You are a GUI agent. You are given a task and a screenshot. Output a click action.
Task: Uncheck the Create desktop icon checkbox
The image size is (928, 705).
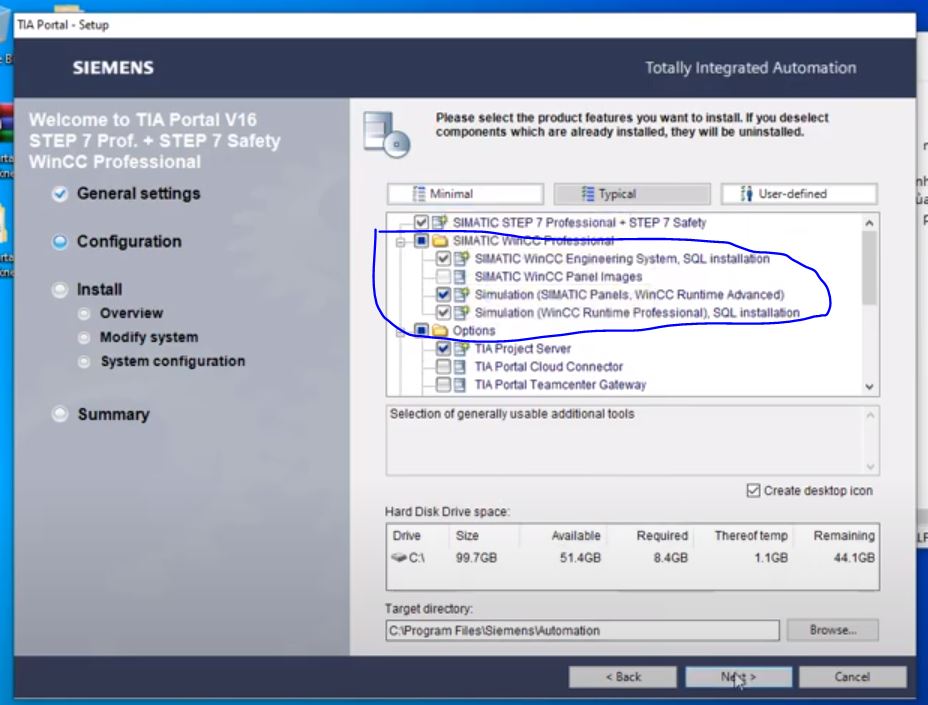(753, 491)
